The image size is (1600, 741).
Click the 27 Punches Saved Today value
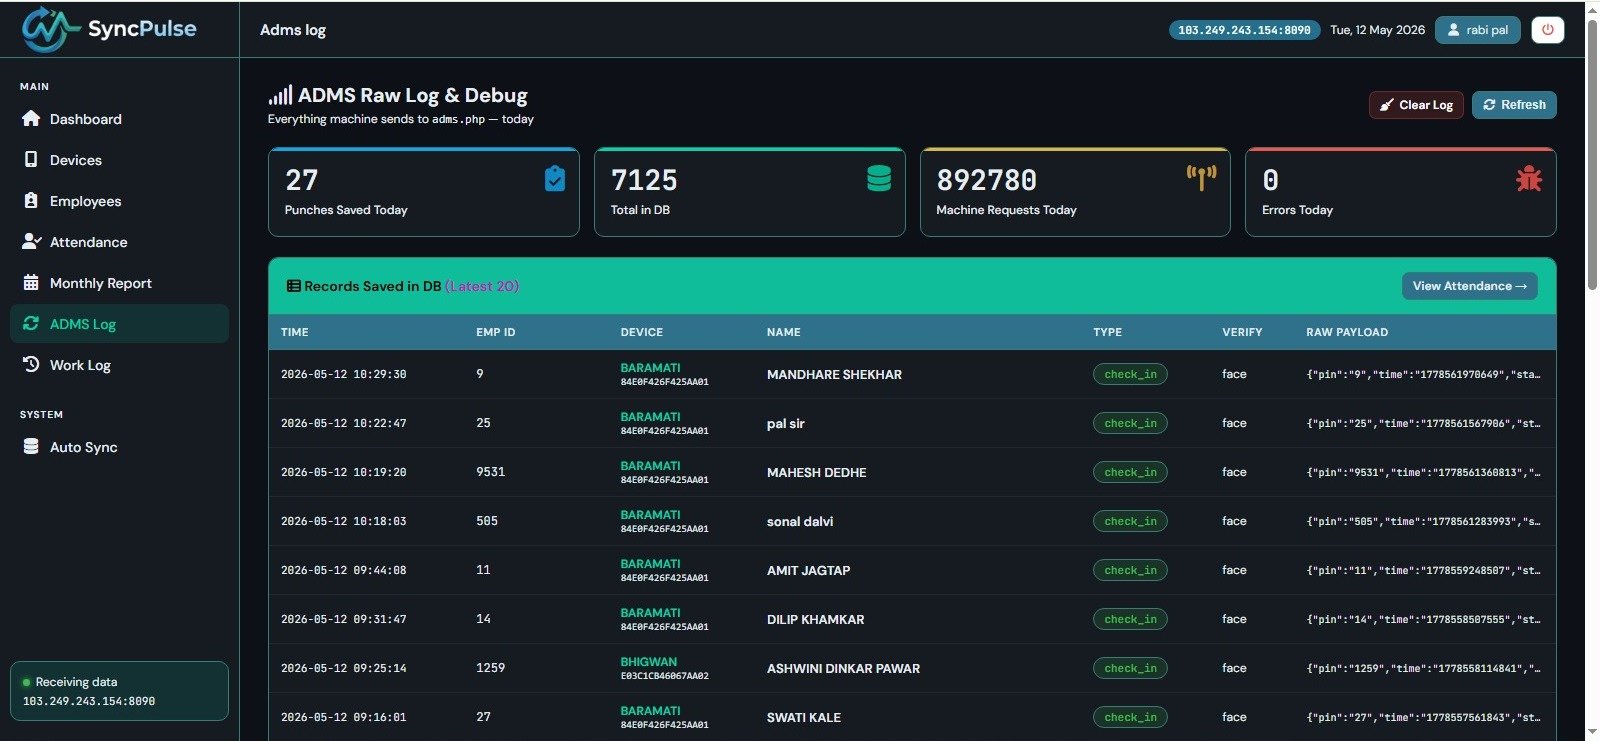pyautogui.click(x=301, y=180)
